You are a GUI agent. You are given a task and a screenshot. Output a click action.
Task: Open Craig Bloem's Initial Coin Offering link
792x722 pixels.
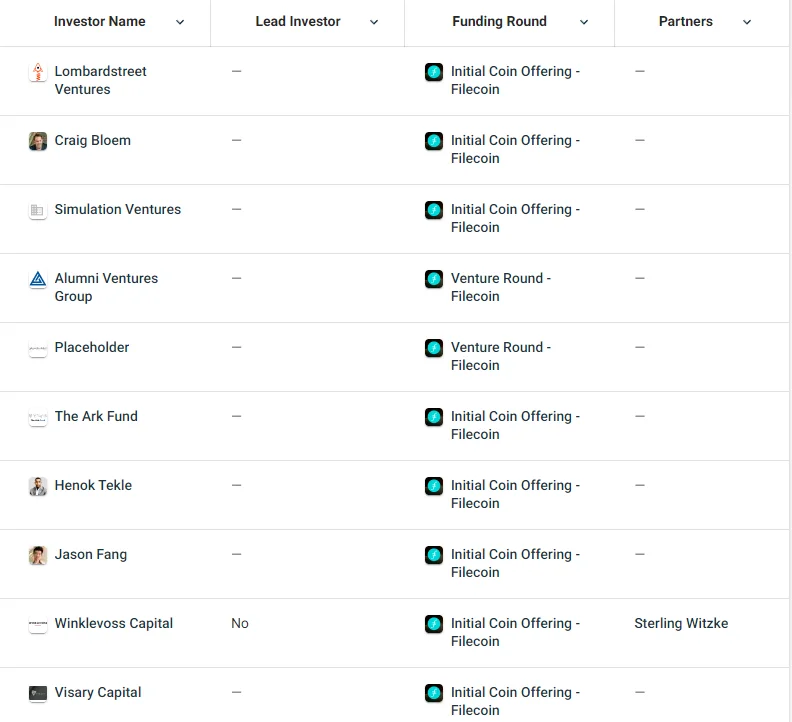515,150
